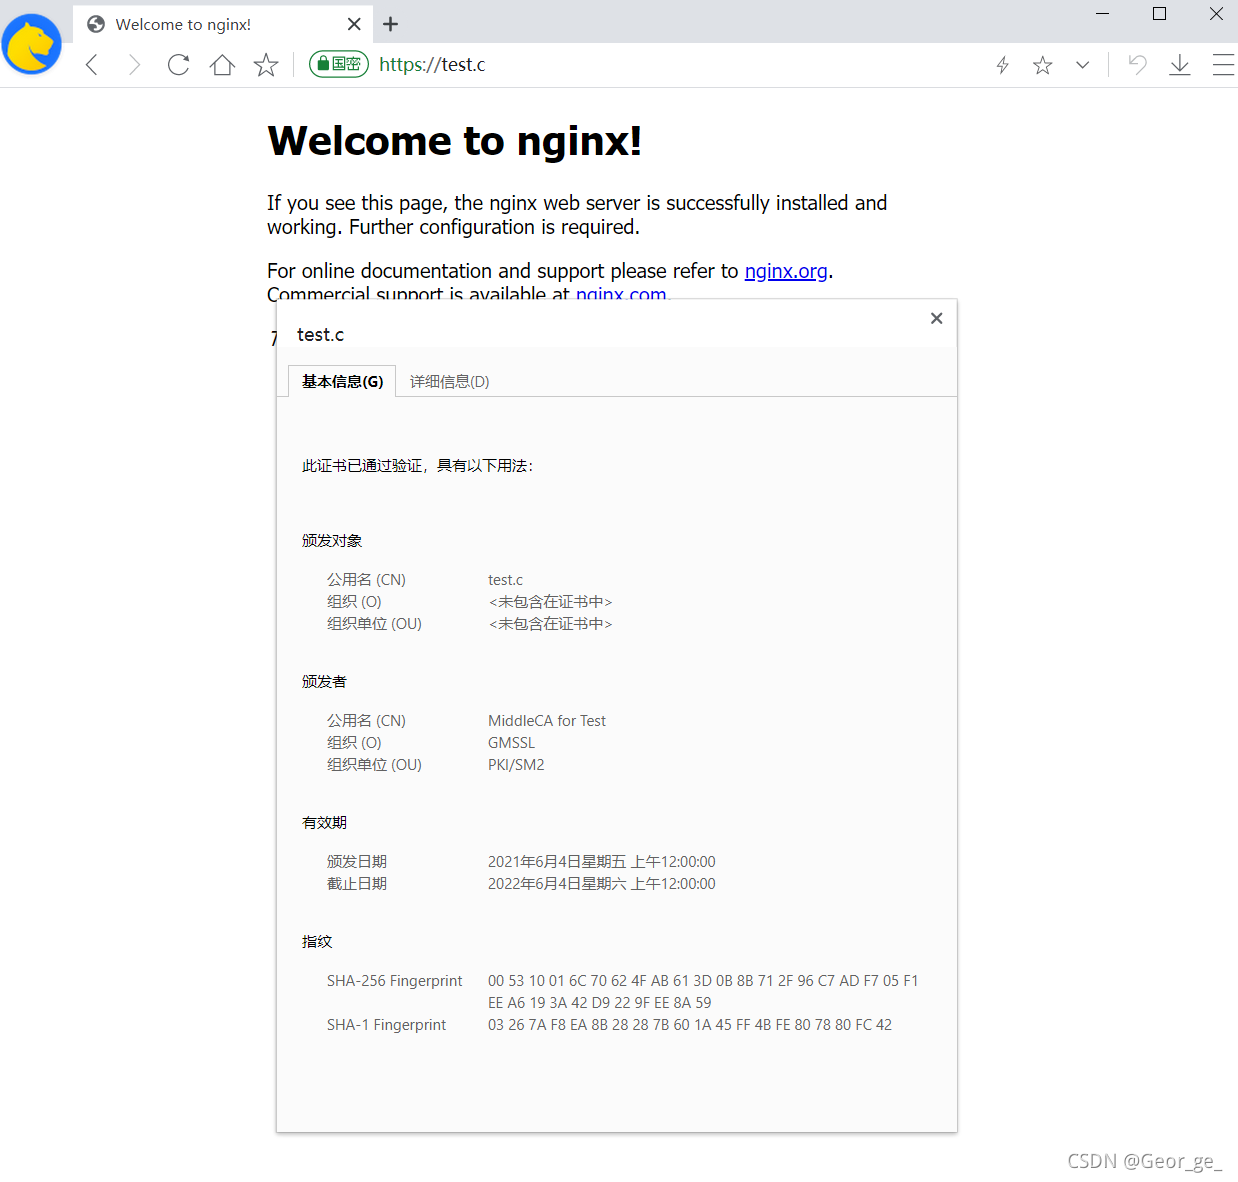This screenshot has height=1182, width=1238.
Task: Go back to previous page
Action: 92,65
